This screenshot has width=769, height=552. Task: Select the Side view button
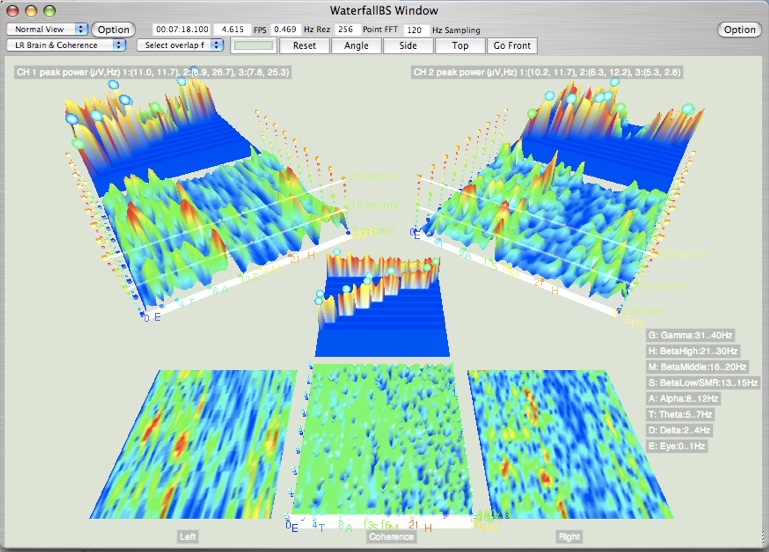click(x=408, y=46)
